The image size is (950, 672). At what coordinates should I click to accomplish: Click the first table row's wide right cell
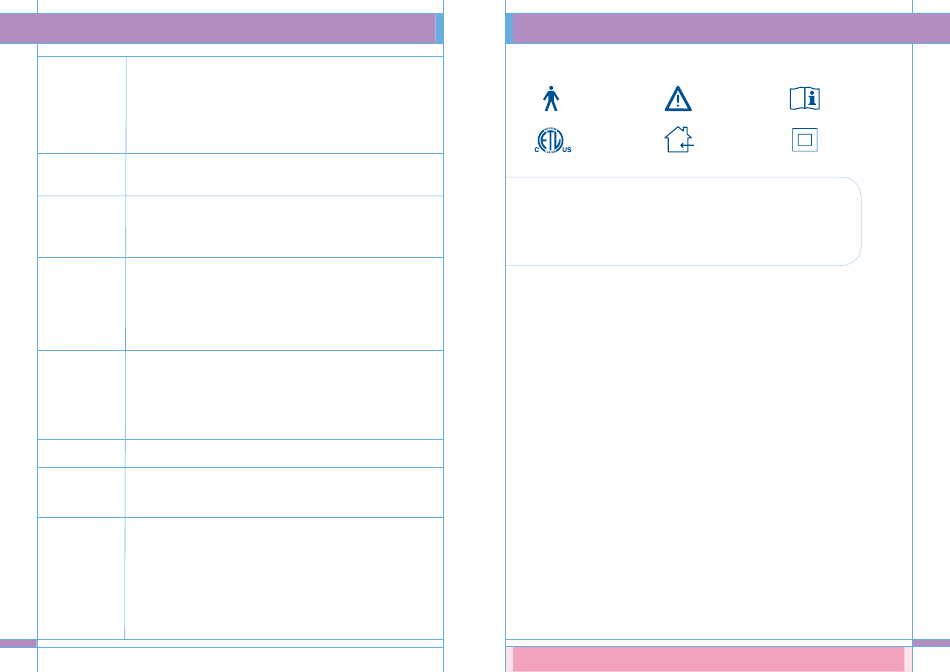tap(285, 105)
